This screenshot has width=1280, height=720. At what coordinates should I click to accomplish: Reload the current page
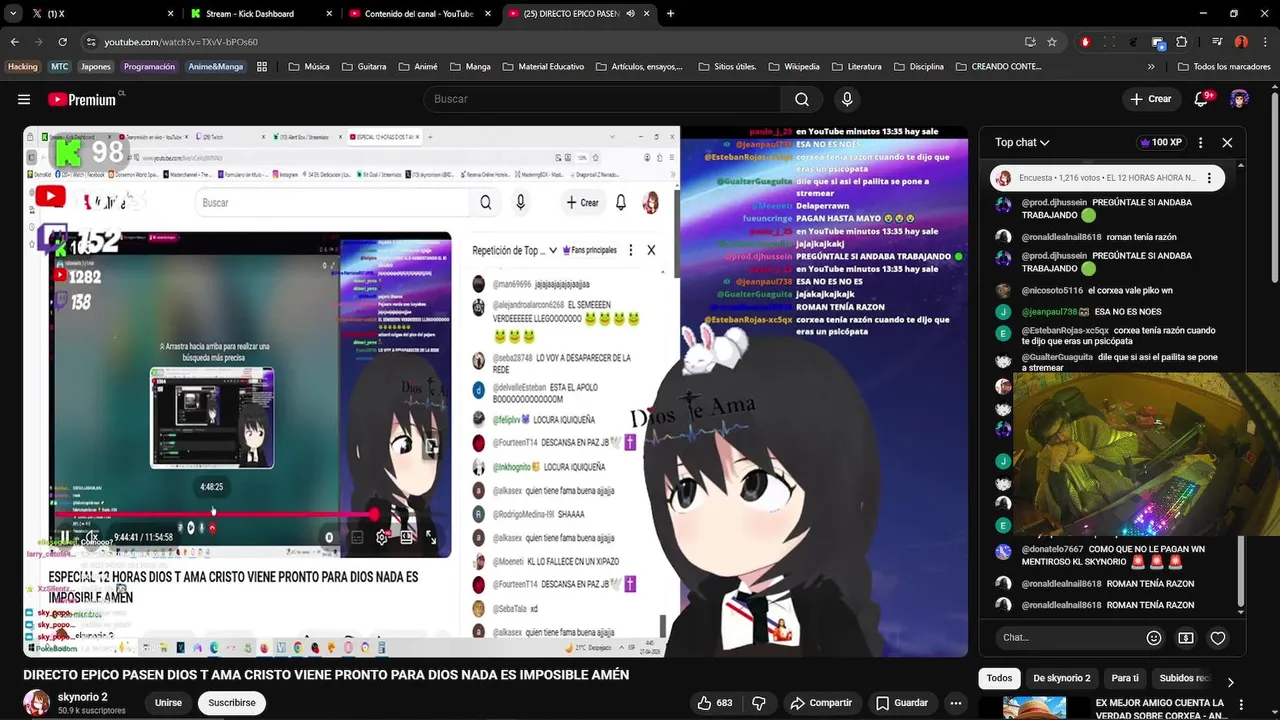click(62, 42)
